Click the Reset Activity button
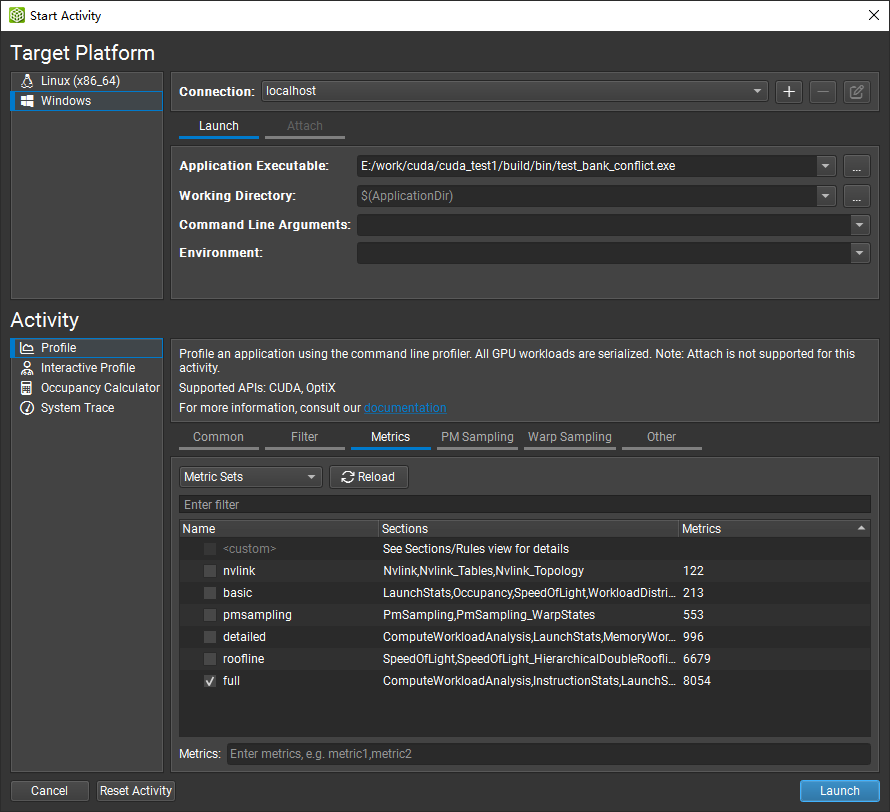Viewport: 890px width, 812px height. click(136, 791)
